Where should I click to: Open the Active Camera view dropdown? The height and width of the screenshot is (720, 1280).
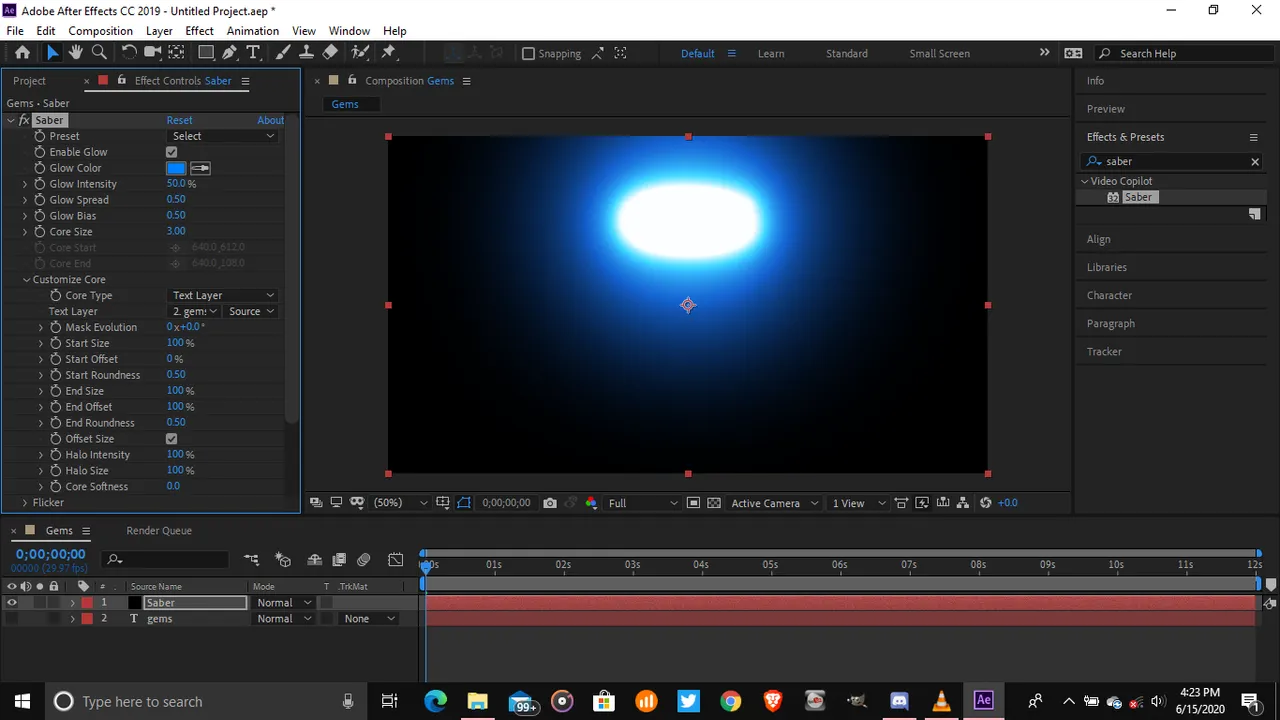(x=774, y=503)
